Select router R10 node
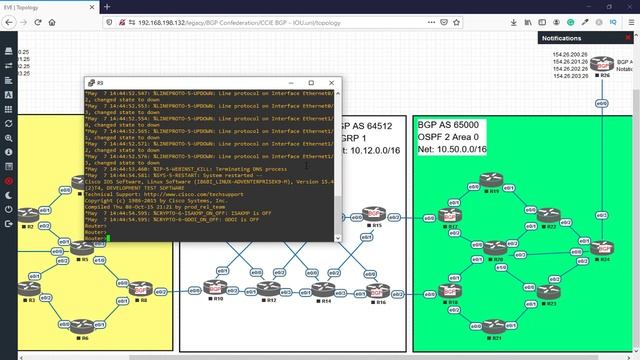This screenshot has height=360, width=640. click(215, 288)
